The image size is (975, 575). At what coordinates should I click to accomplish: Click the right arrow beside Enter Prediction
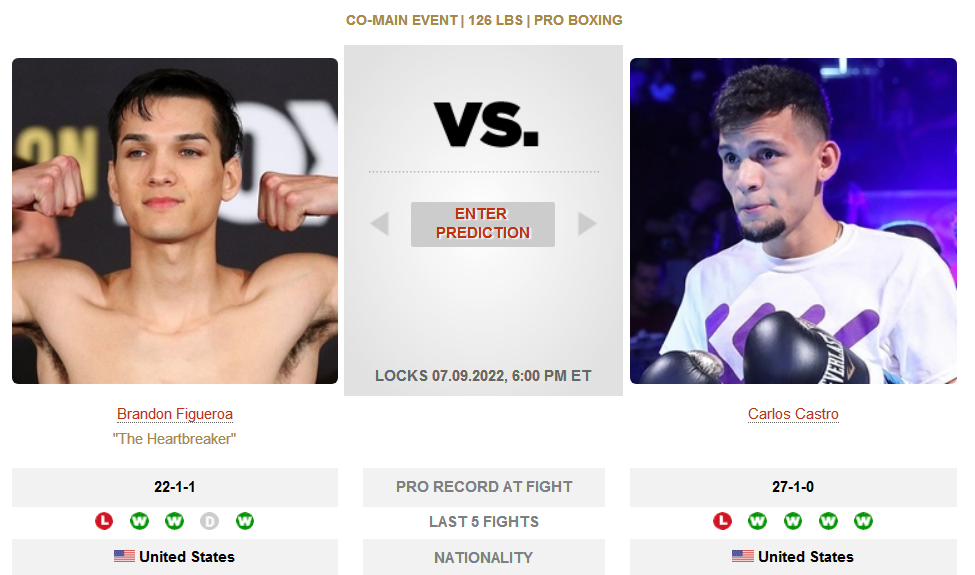point(587,224)
